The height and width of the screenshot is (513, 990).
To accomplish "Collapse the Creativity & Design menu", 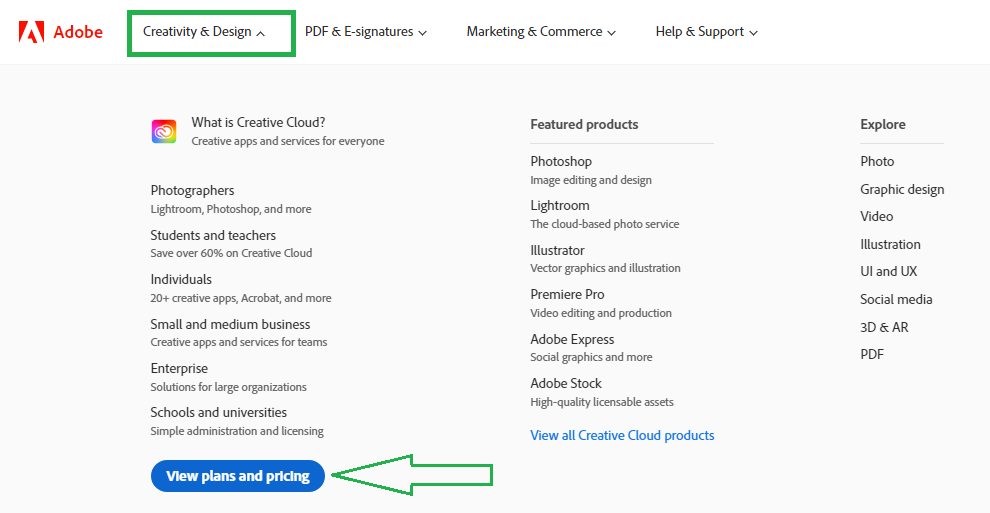I will tap(204, 32).
